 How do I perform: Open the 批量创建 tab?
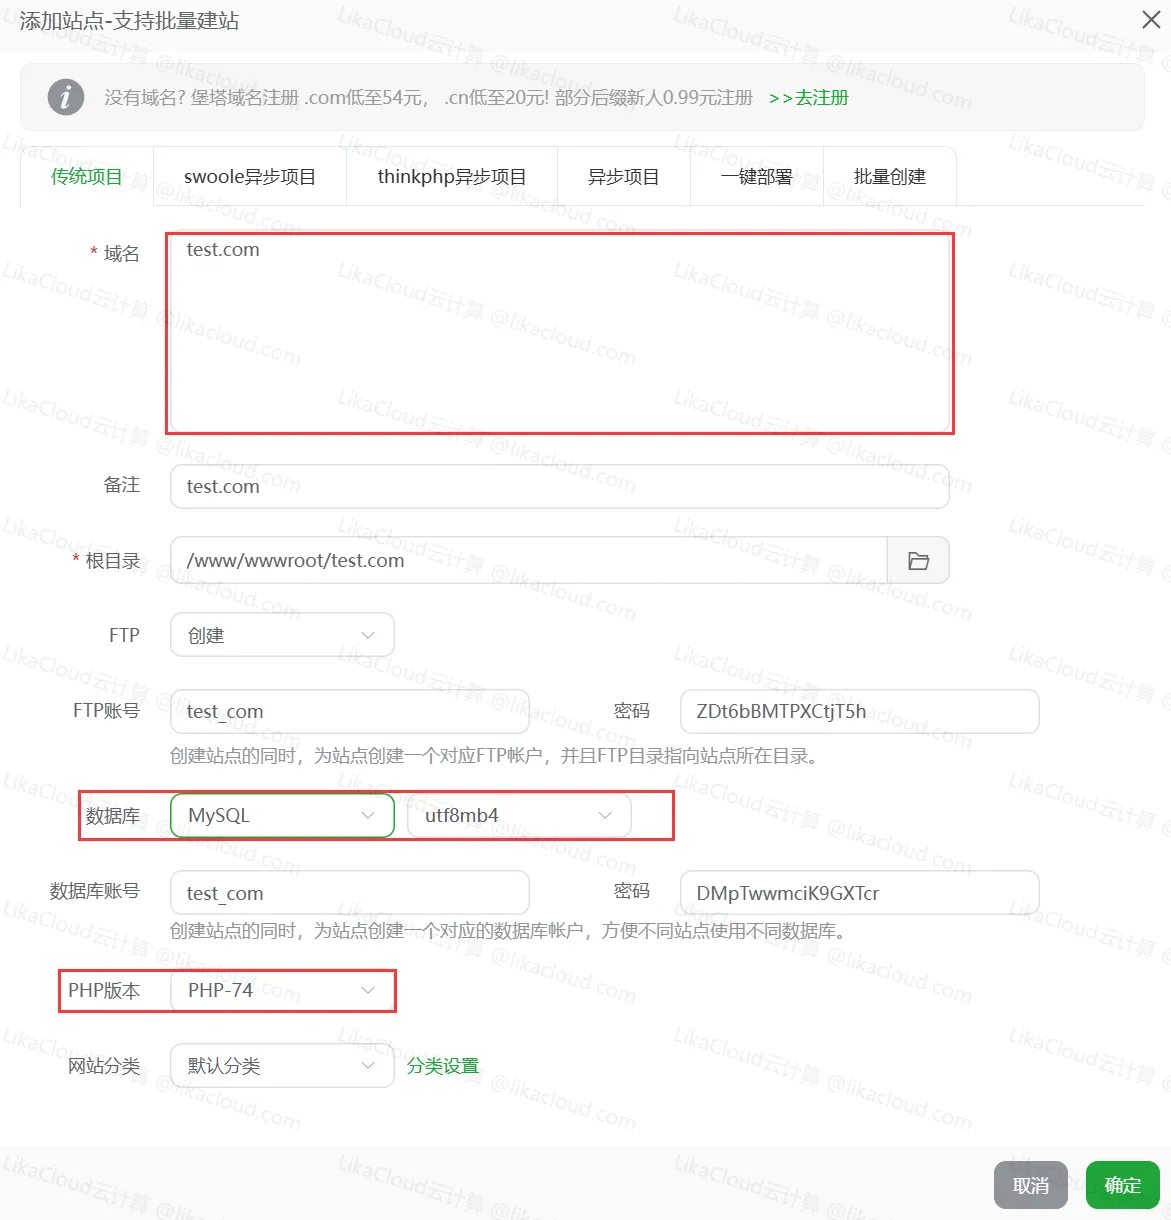point(889,176)
